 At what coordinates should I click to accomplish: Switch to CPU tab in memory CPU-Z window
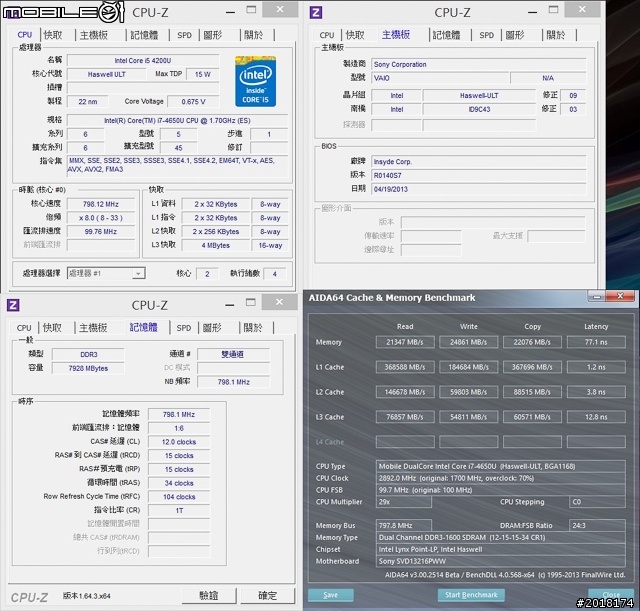(24, 328)
